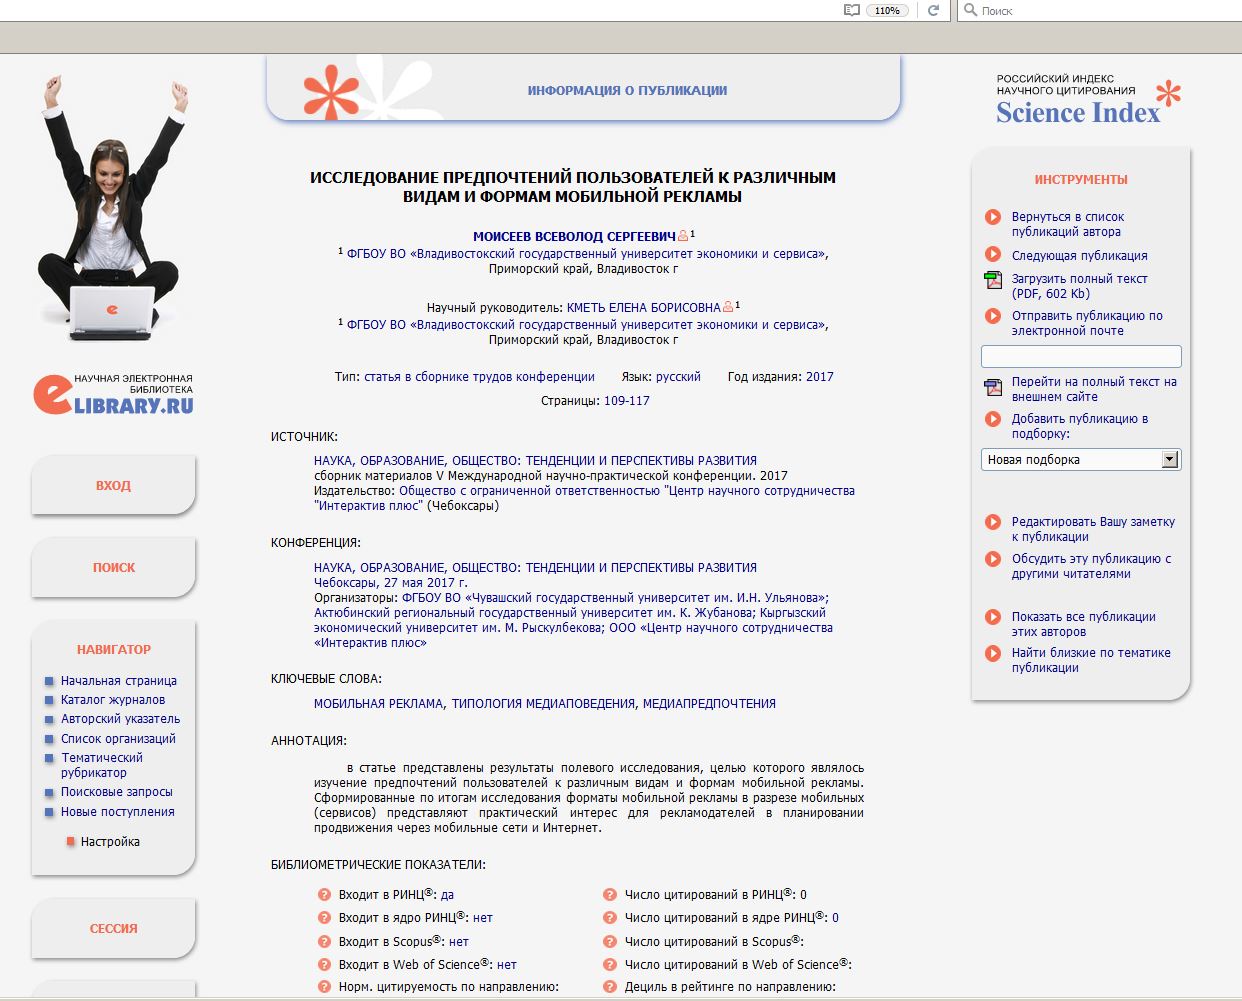Viewport: 1242px width, 1001px height.
Task: Click the 110% zoom level indicator
Action: click(x=887, y=10)
